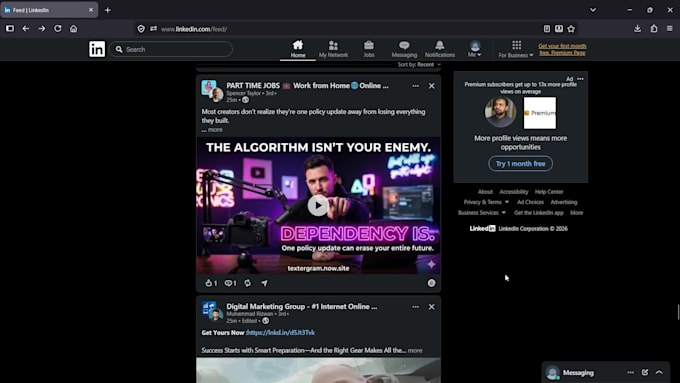Click Get the LinkedIn app link
The height and width of the screenshot is (383, 680).
(x=539, y=213)
